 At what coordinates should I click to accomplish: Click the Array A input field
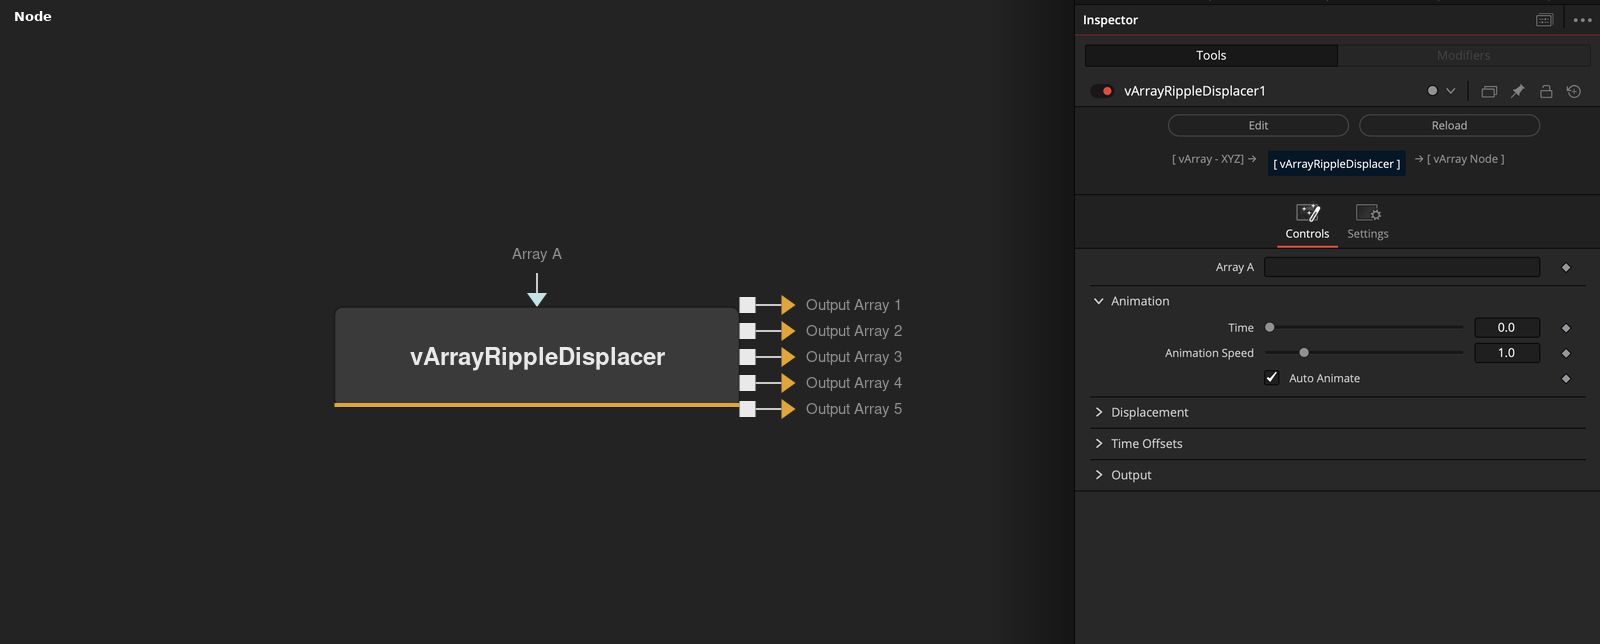tap(1402, 267)
